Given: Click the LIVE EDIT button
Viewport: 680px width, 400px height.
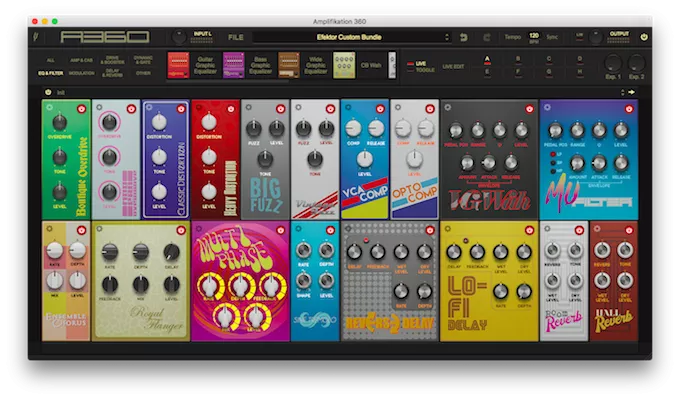Looking at the screenshot, I should point(453,66).
